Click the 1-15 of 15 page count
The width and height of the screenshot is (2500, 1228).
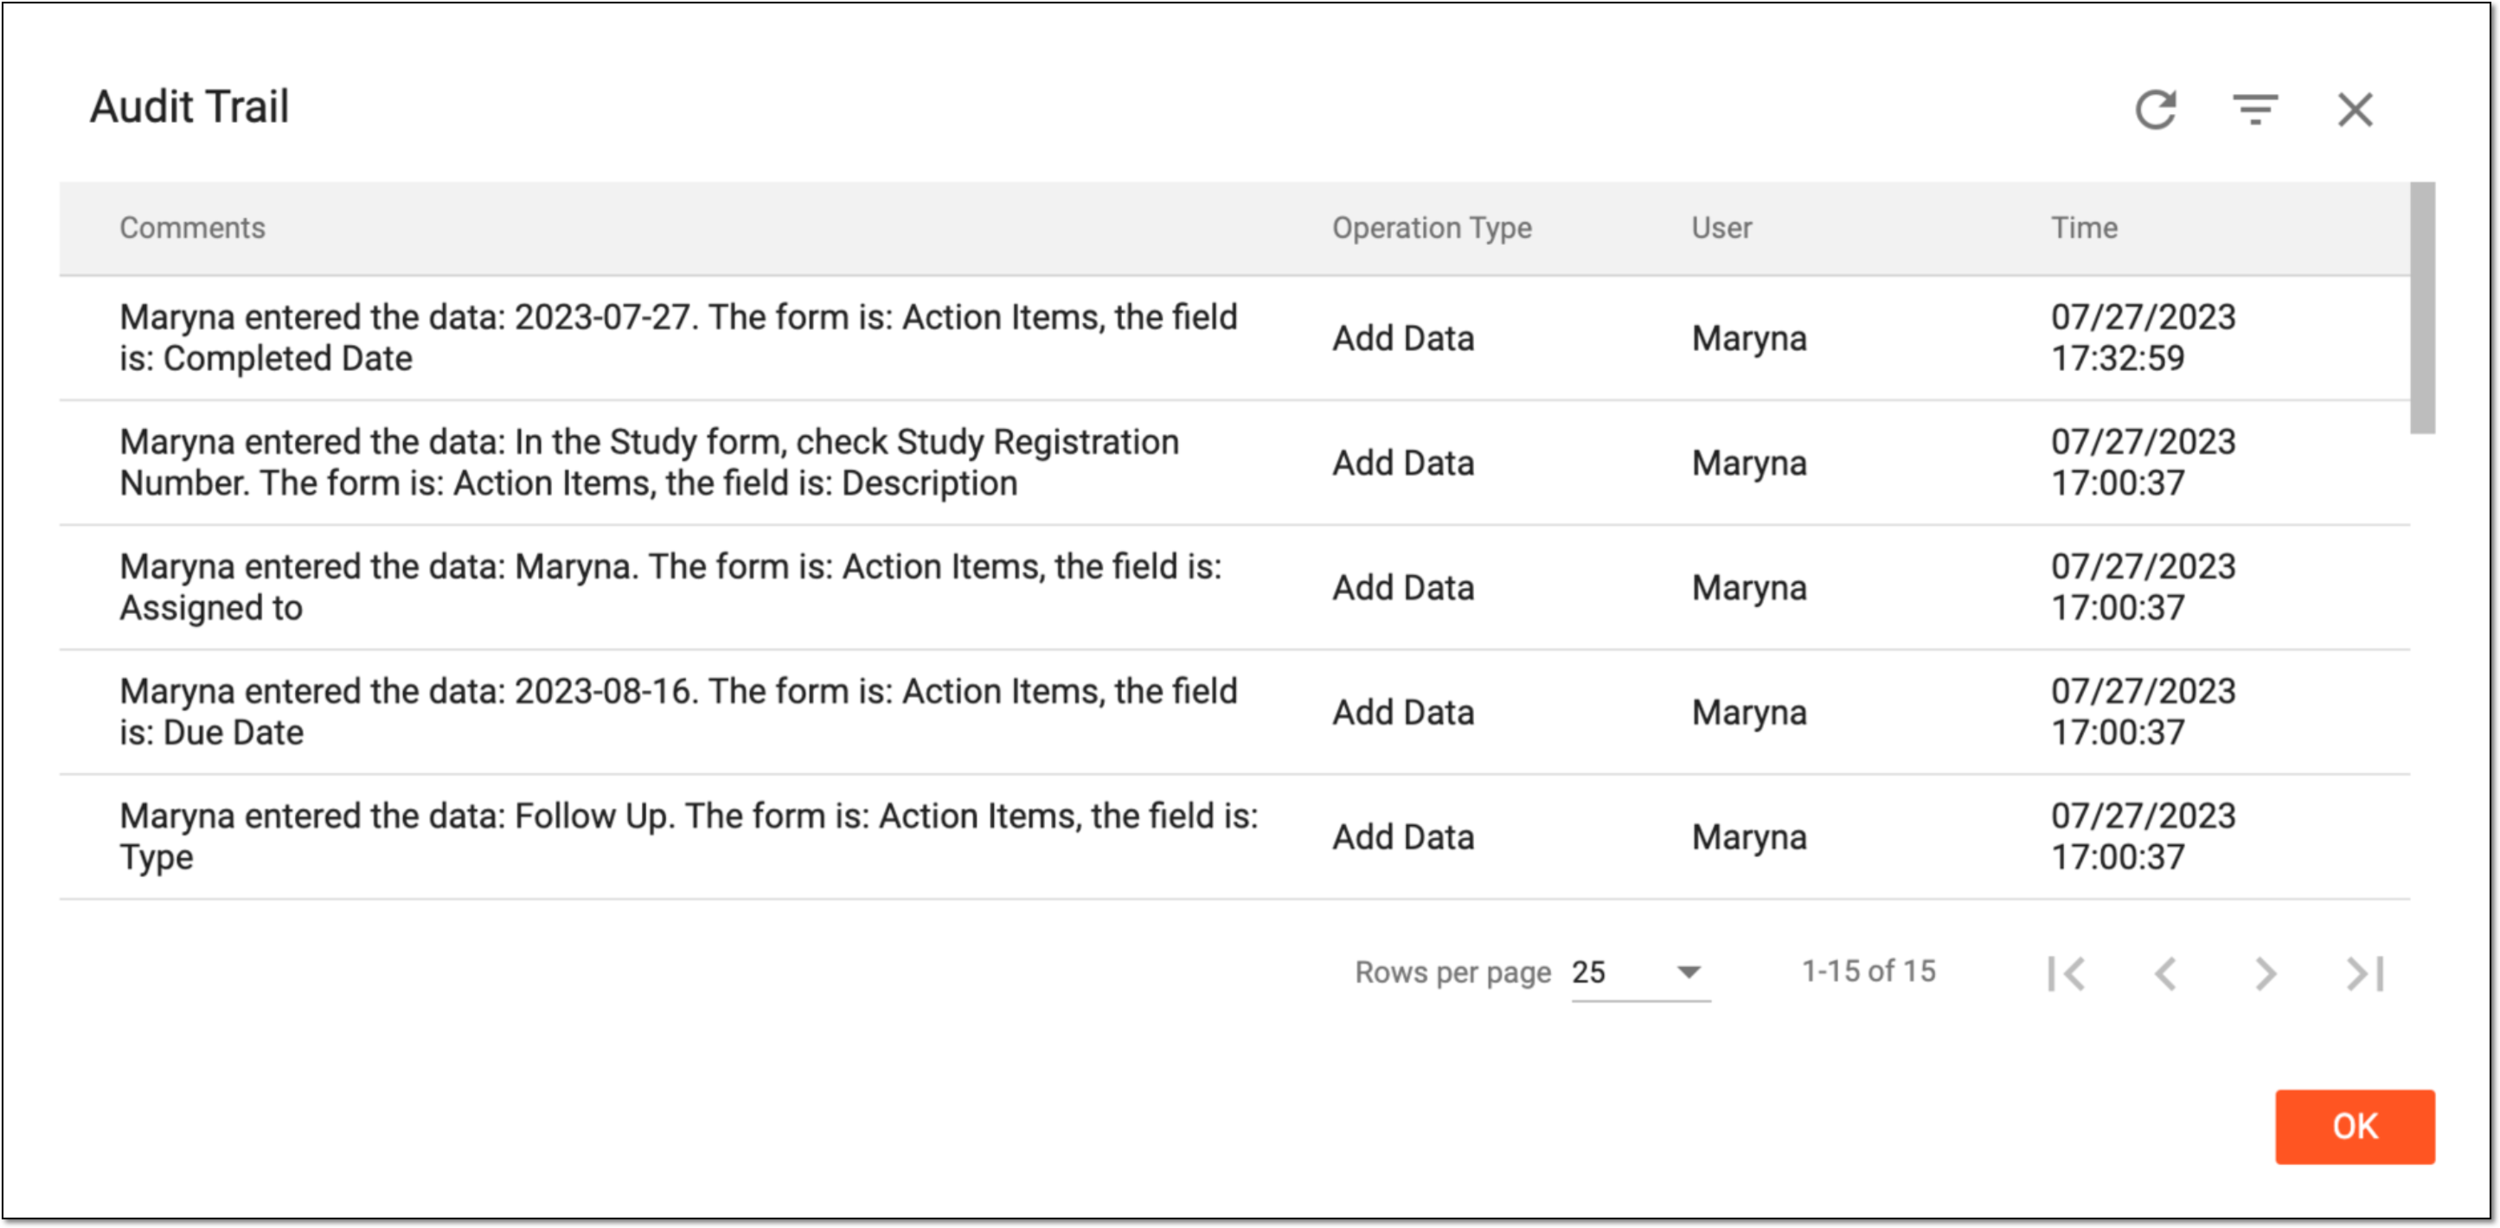tap(1868, 971)
